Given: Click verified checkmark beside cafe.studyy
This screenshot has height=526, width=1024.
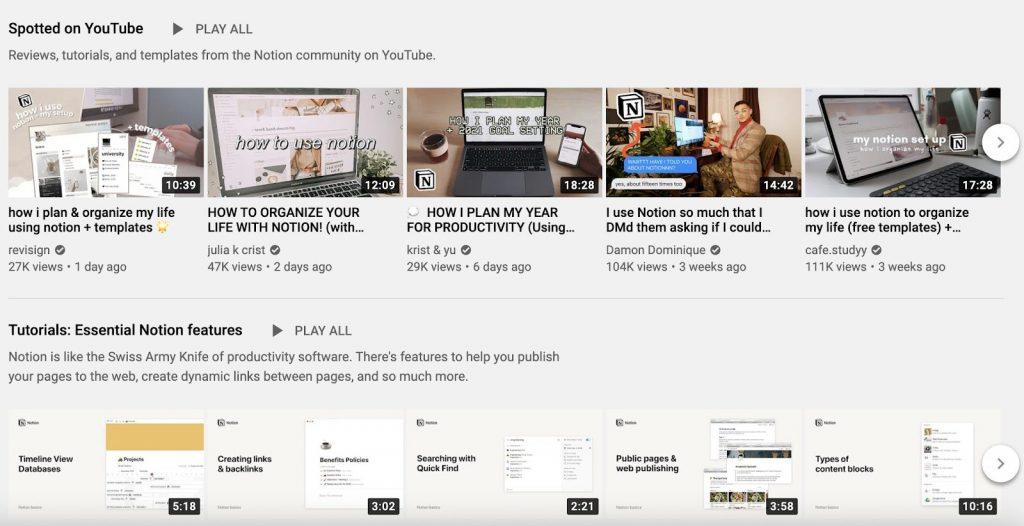Looking at the screenshot, I should [877, 250].
